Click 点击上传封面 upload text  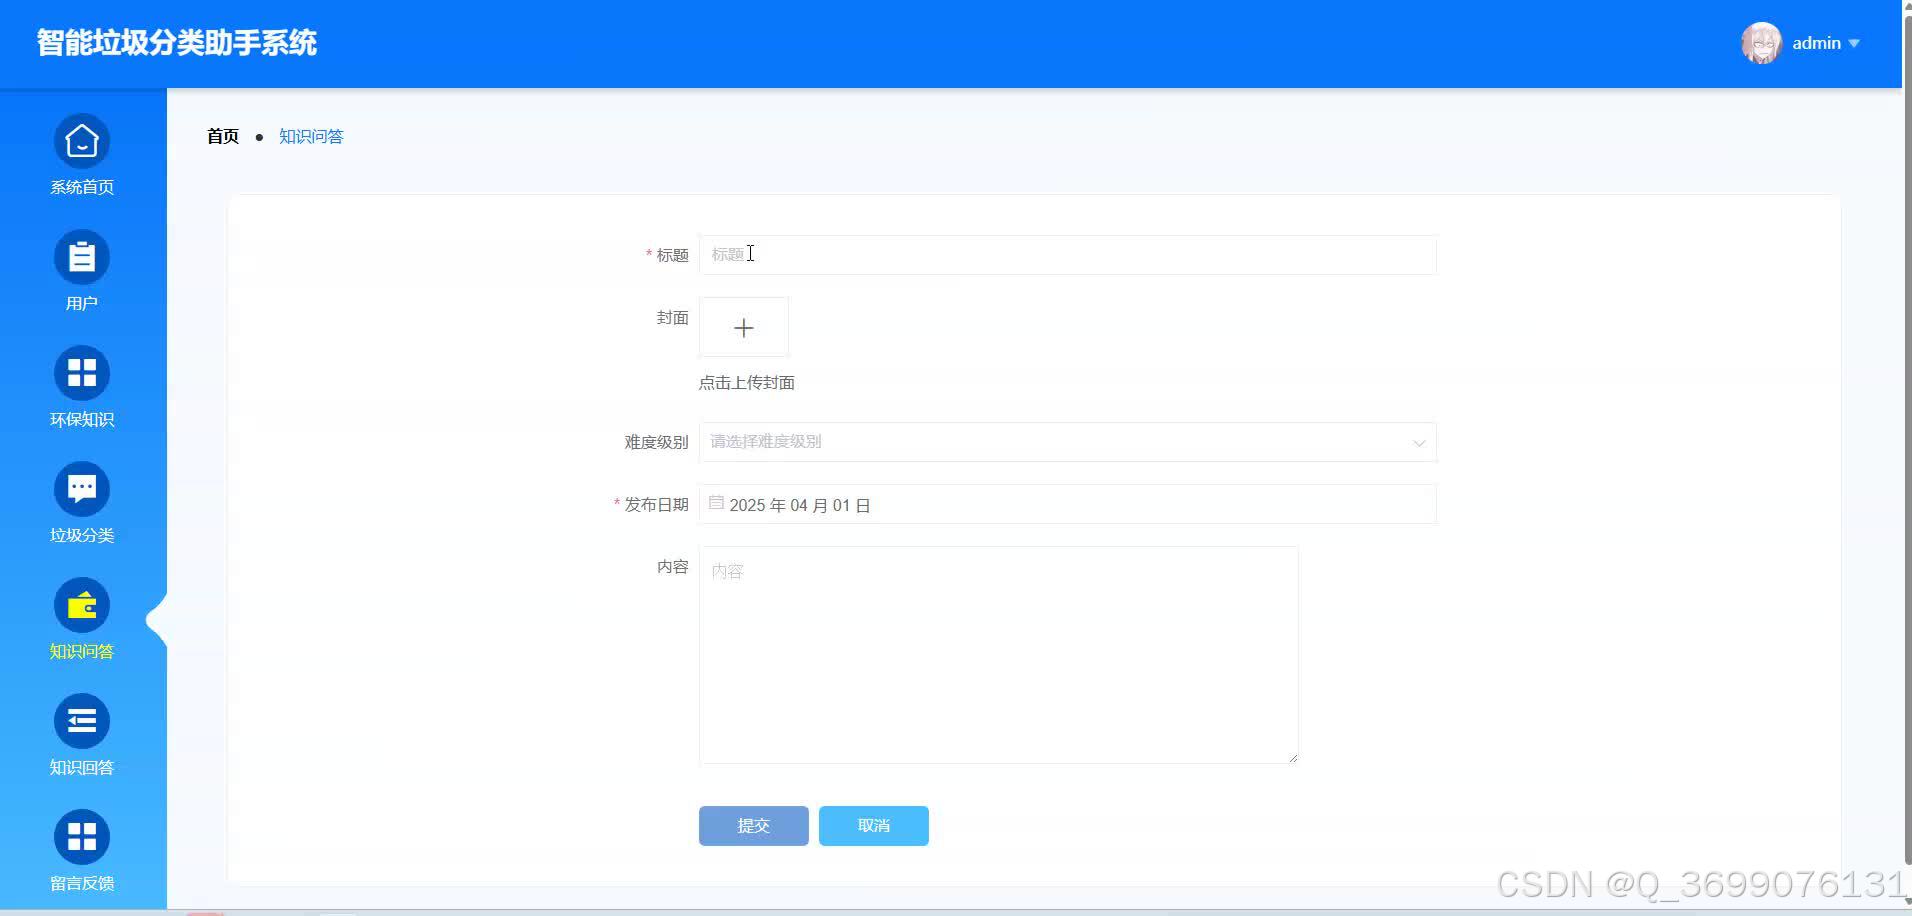coord(746,382)
